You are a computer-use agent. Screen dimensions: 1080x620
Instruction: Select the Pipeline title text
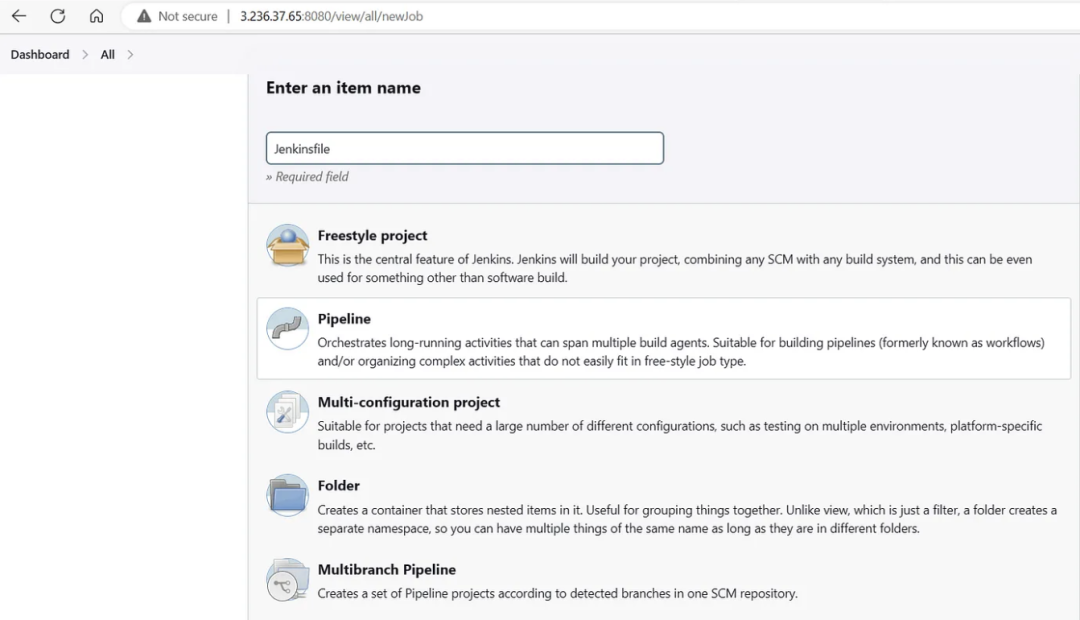tap(344, 319)
